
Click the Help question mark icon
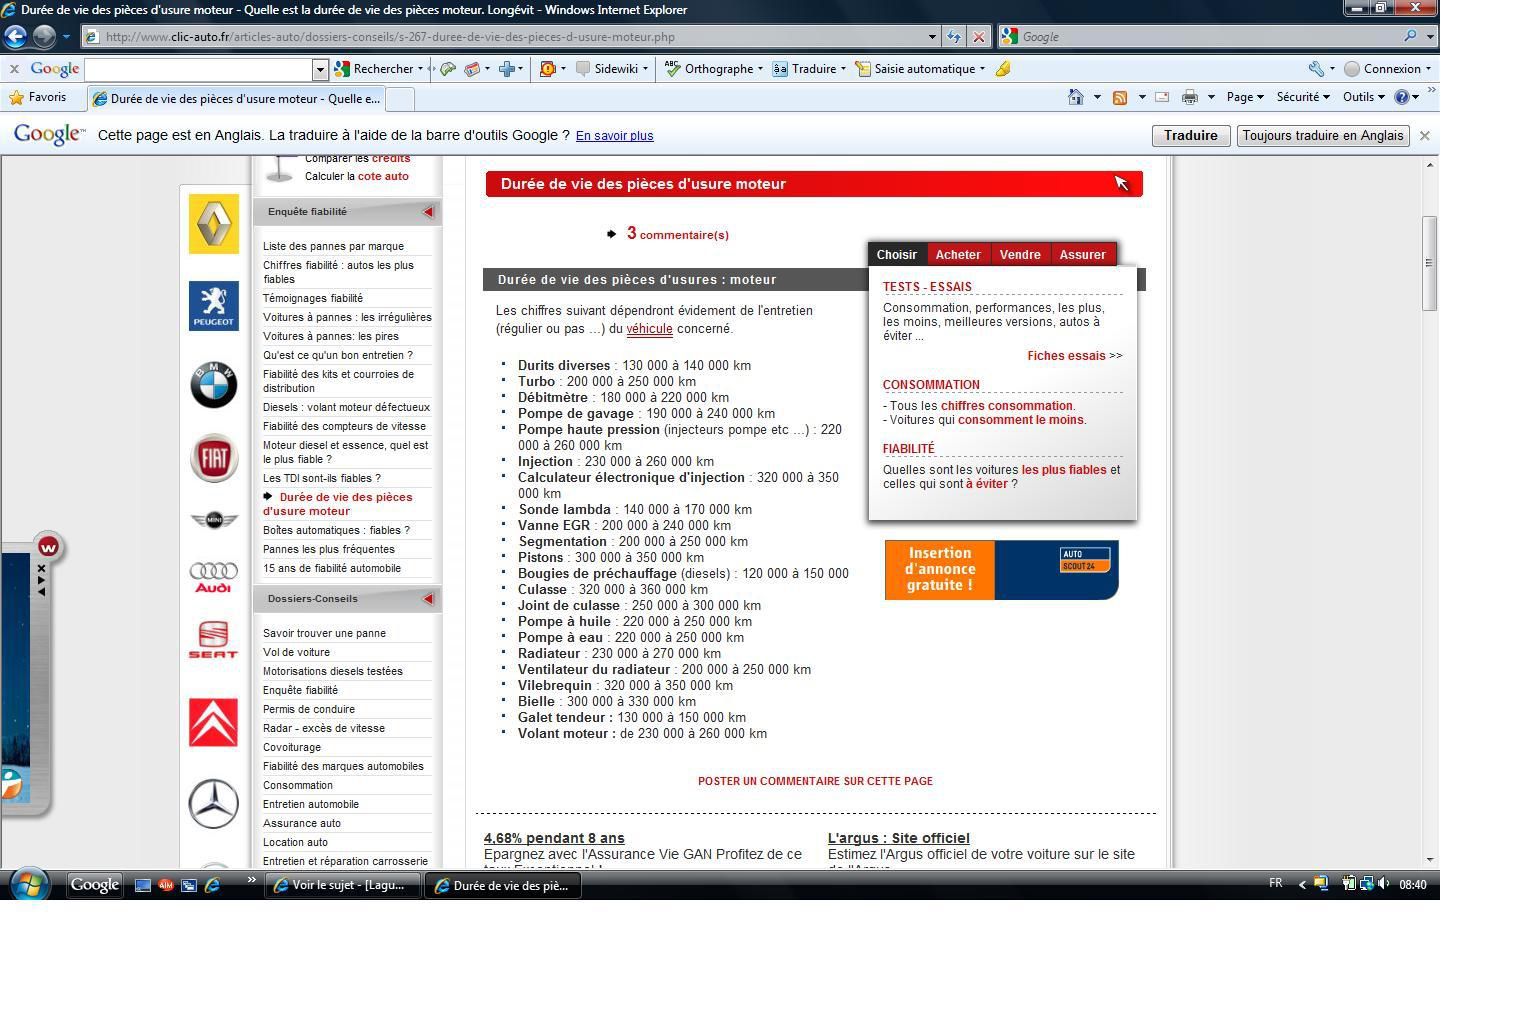[1402, 97]
